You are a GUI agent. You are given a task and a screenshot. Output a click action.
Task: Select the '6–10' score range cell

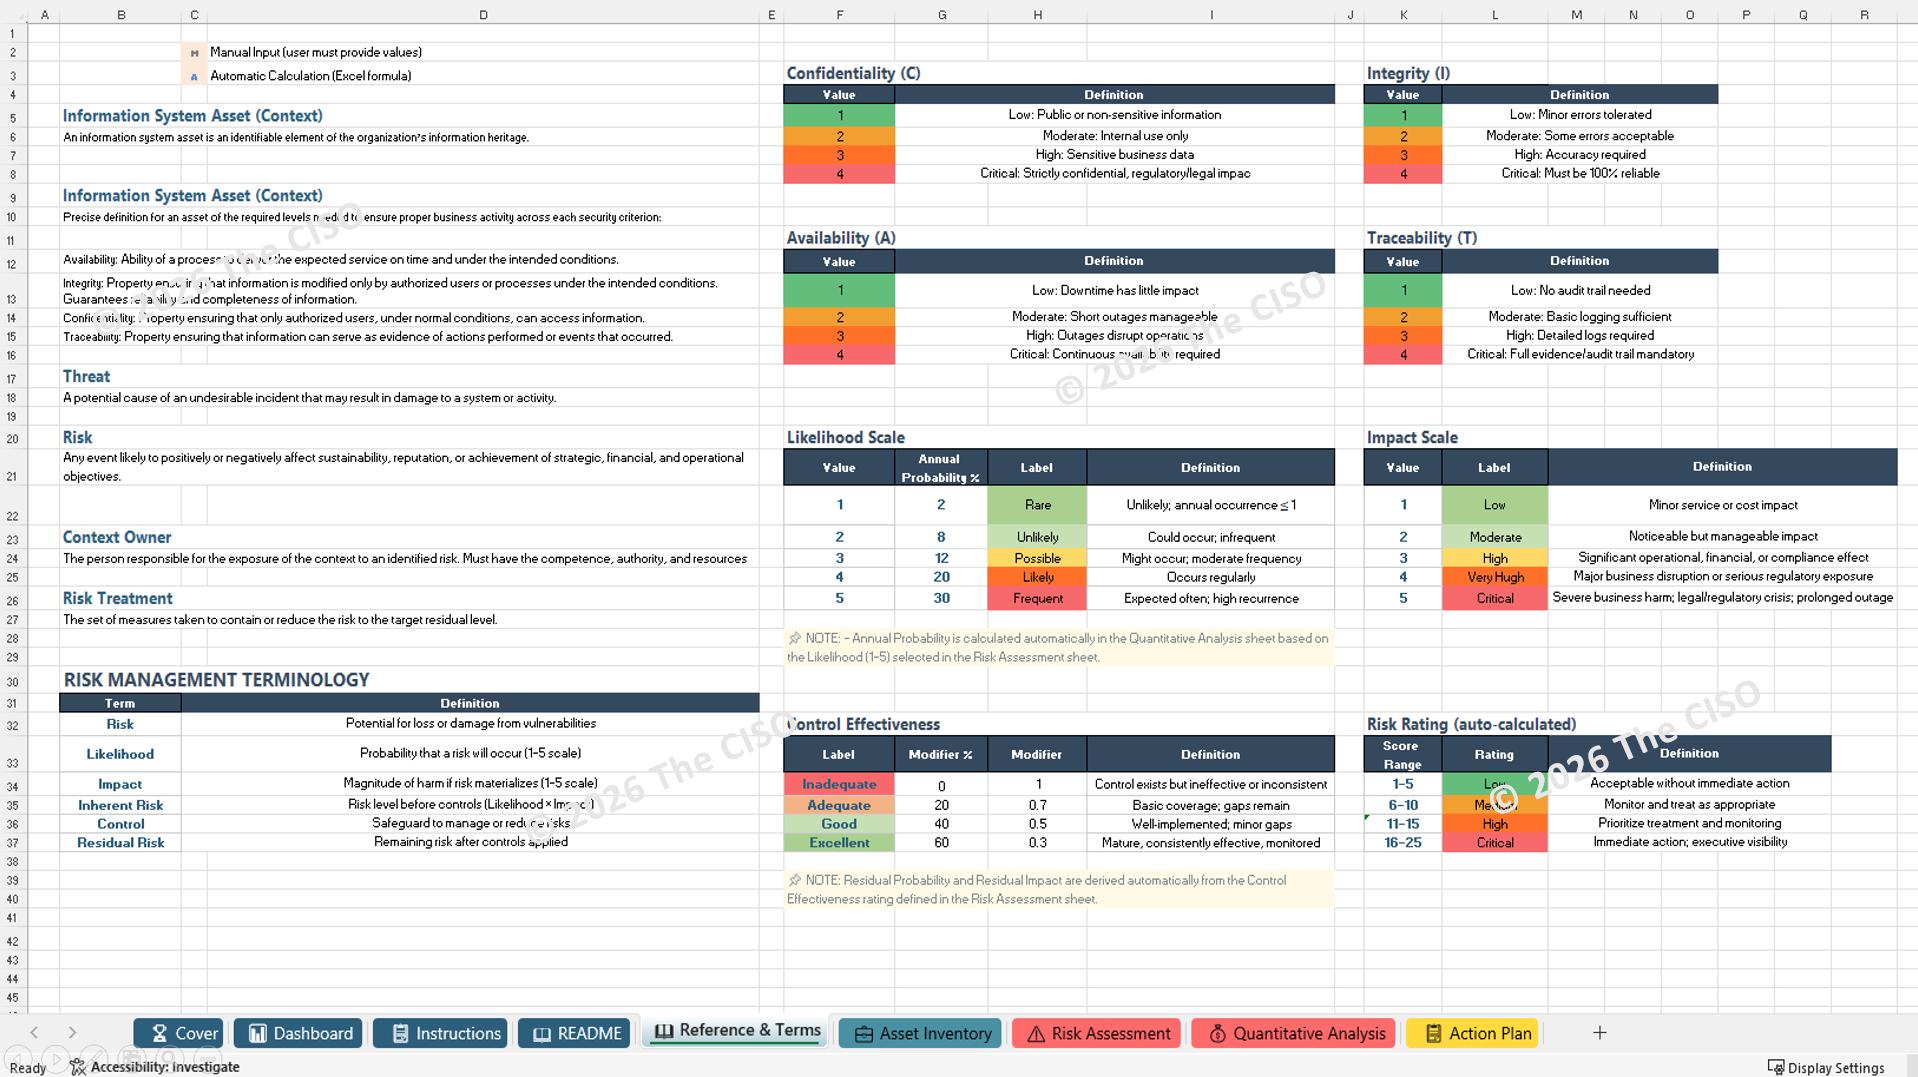pos(1403,805)
